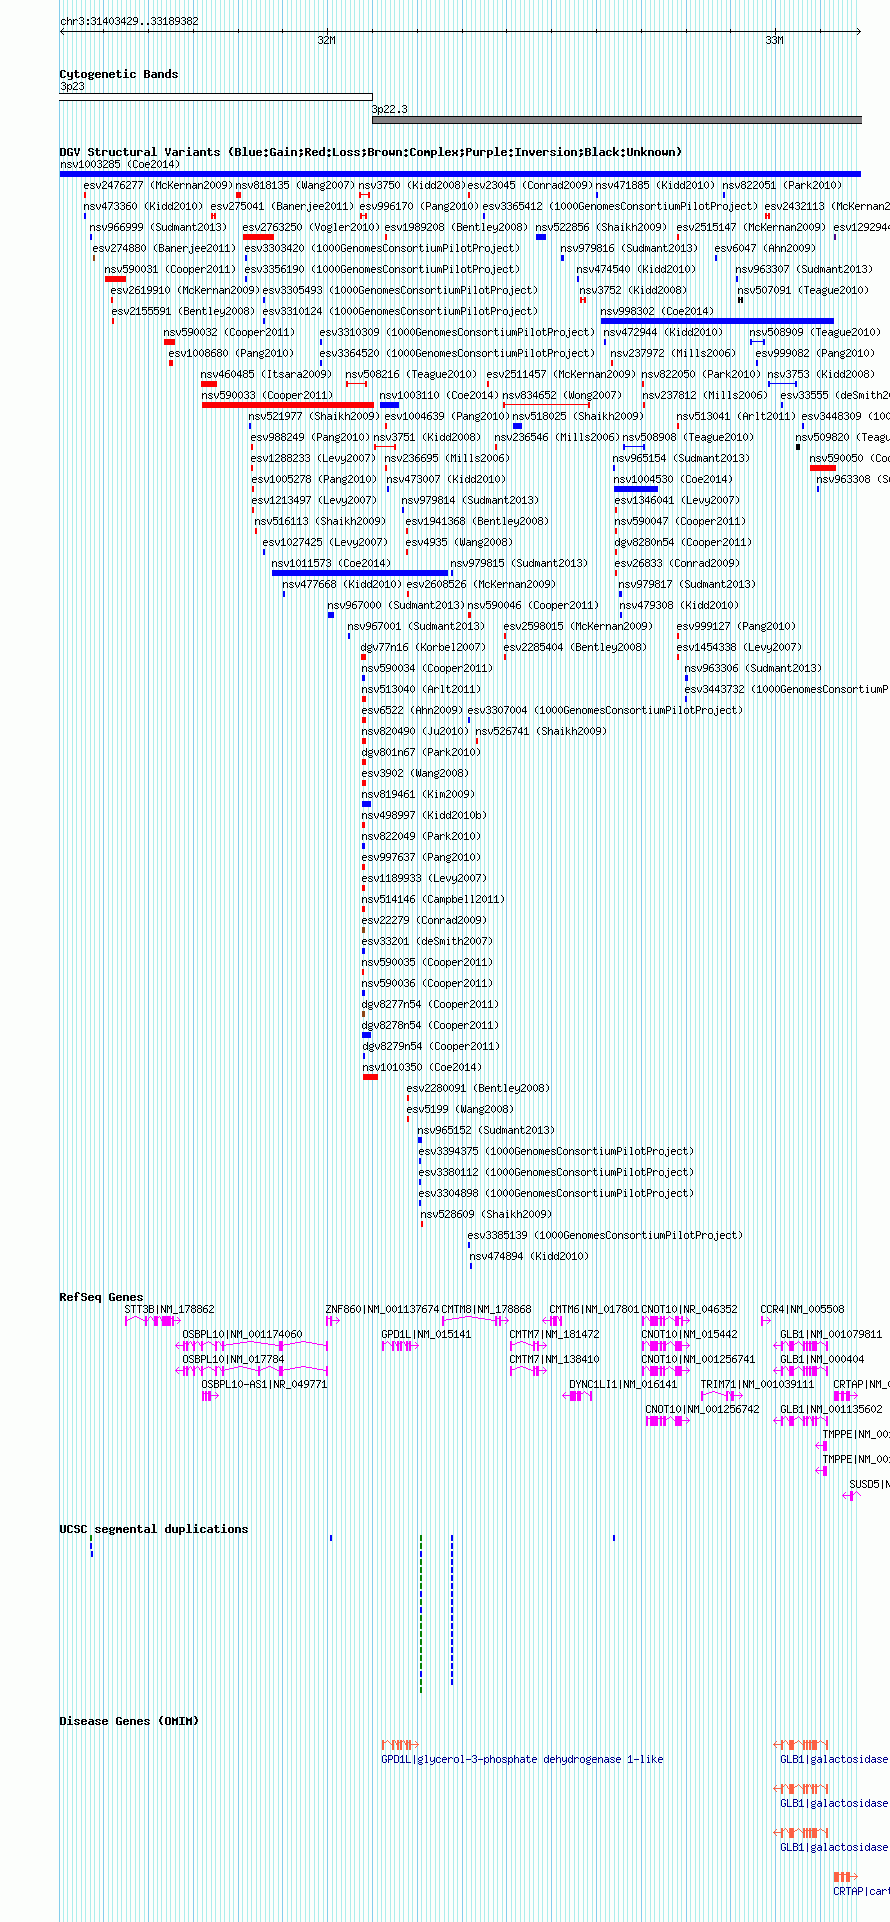
Task: Click variant esv2763250 (Vogler2010)
Action: coord(311,227)
